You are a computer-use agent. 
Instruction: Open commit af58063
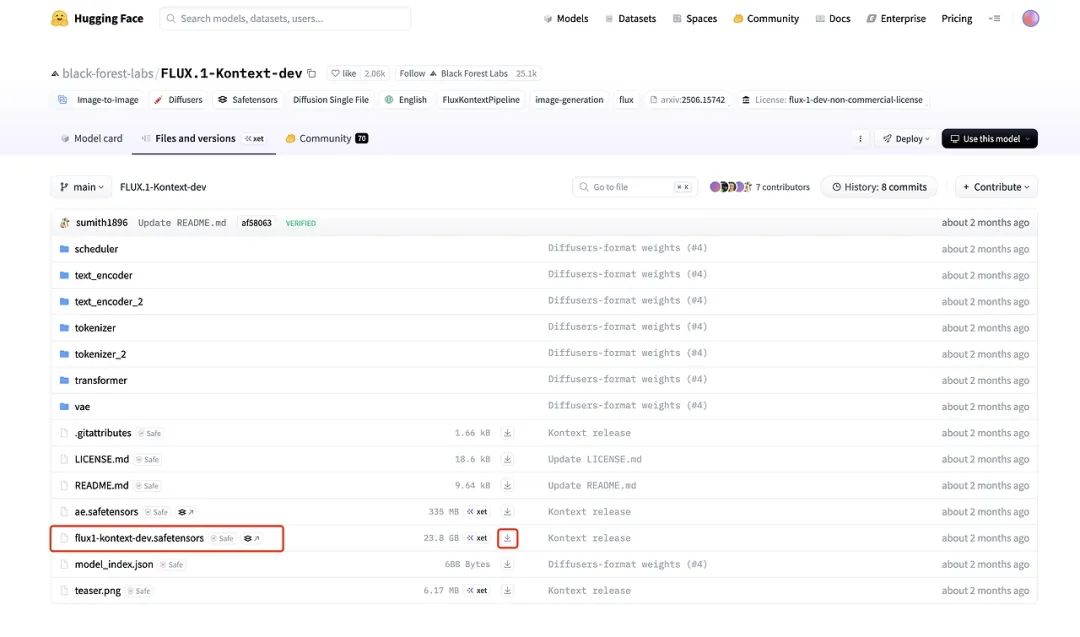tap(256, 223)
